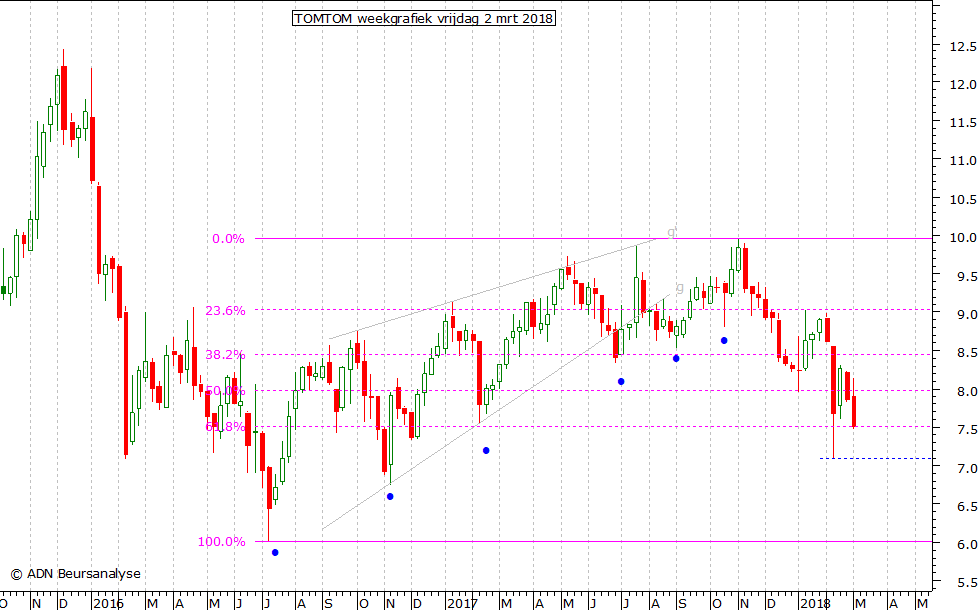This screenshot has width=980, height=610.
Task: Click the tall red candle at the 12.2 peak
Action: tap(64, 98)
